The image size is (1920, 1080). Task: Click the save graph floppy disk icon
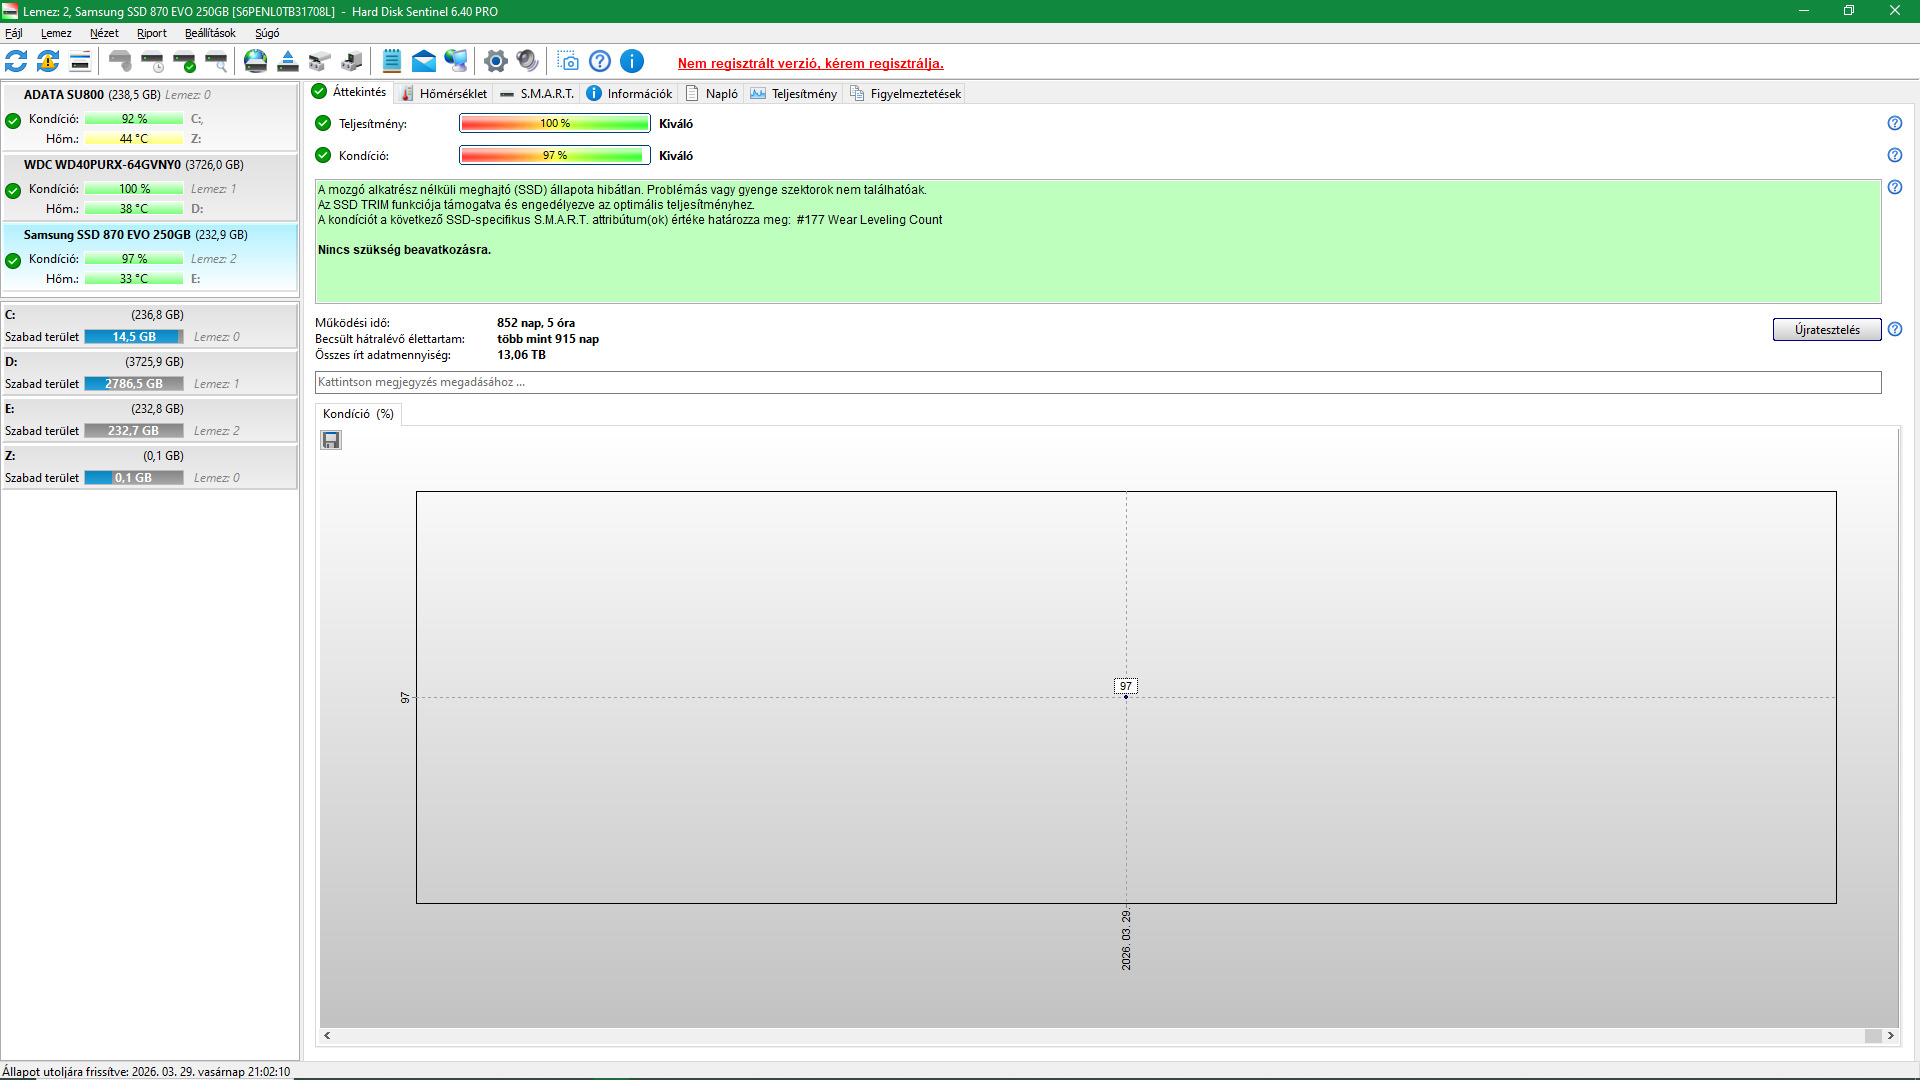click(x=331, y=440)
